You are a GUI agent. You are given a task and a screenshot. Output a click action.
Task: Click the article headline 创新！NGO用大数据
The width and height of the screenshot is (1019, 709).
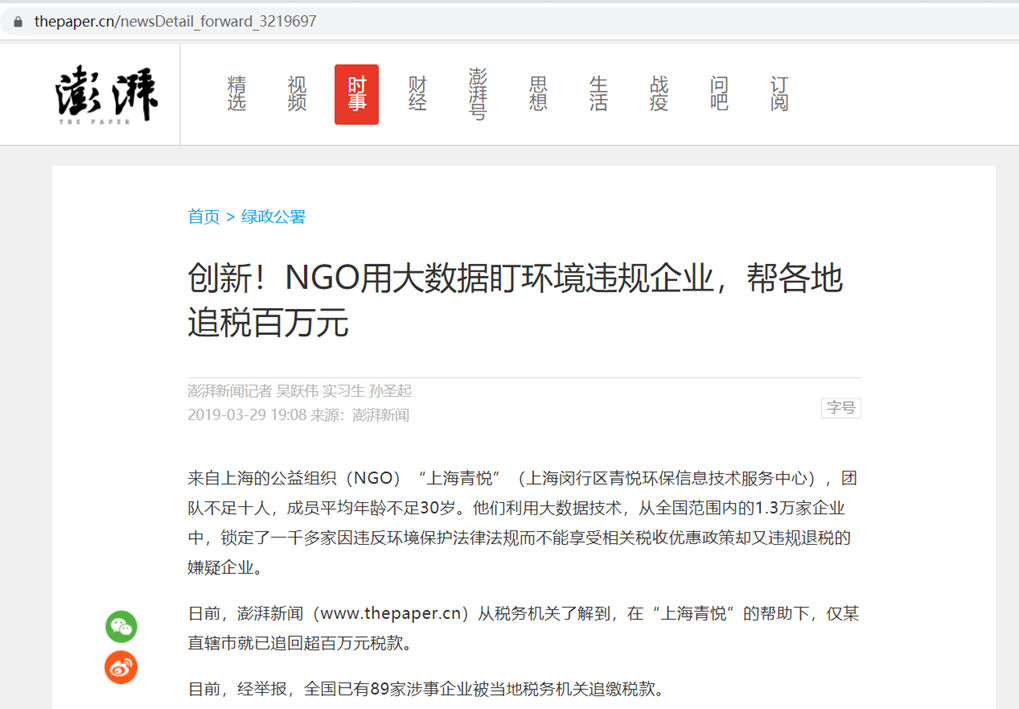pos(515,300)
